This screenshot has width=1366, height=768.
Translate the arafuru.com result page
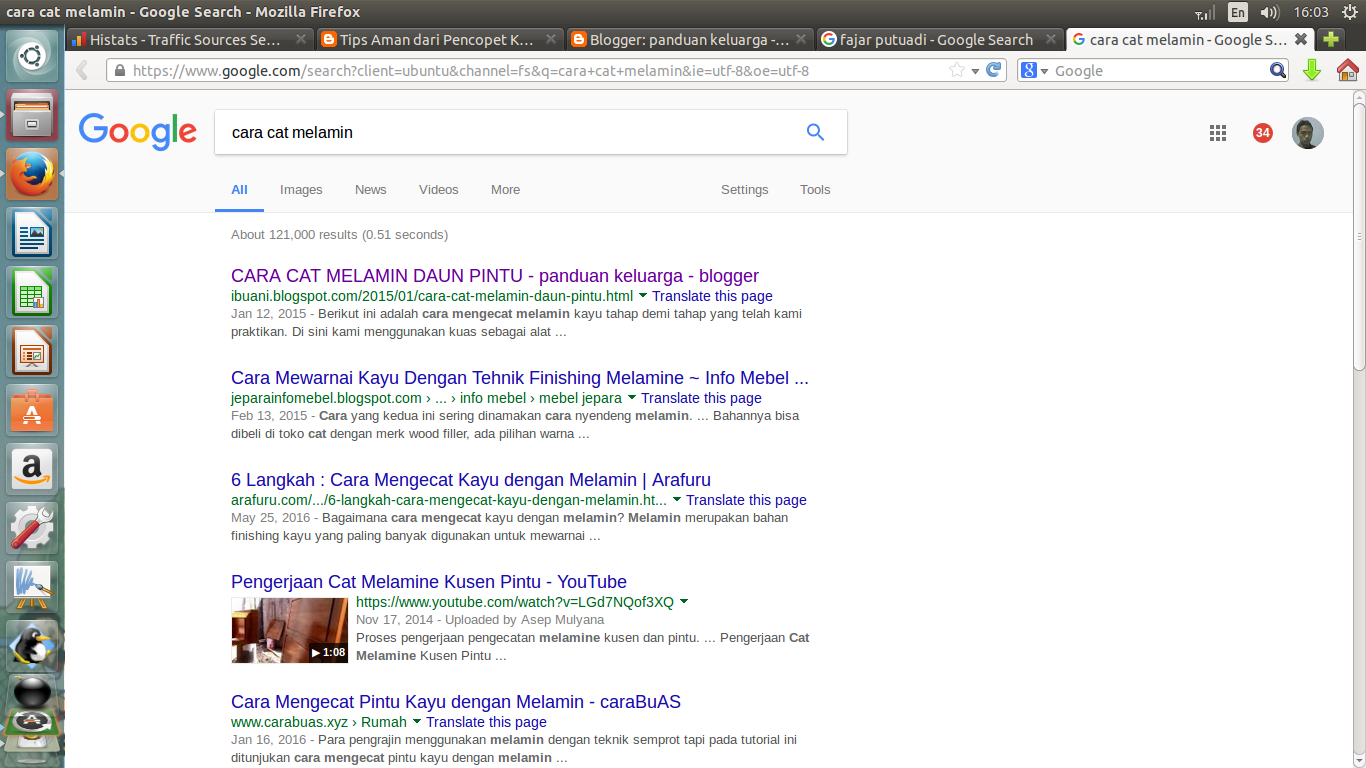pyautogui.click(x=746, y=500)
